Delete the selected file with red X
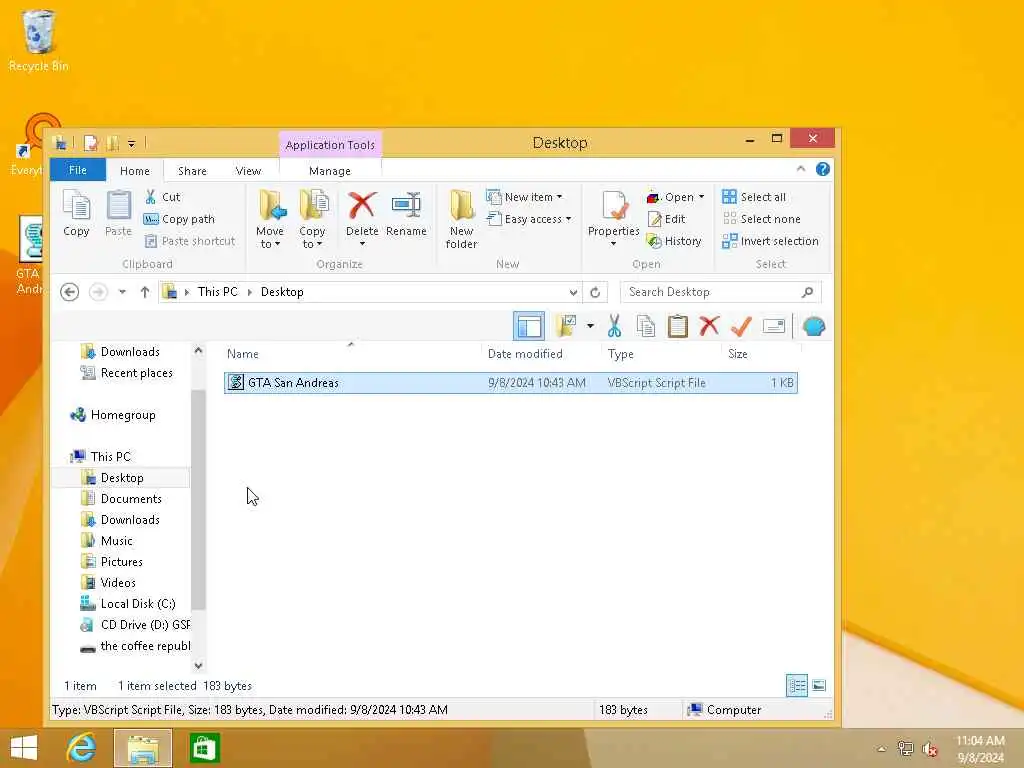1024x768 pixels. (362, 219)
